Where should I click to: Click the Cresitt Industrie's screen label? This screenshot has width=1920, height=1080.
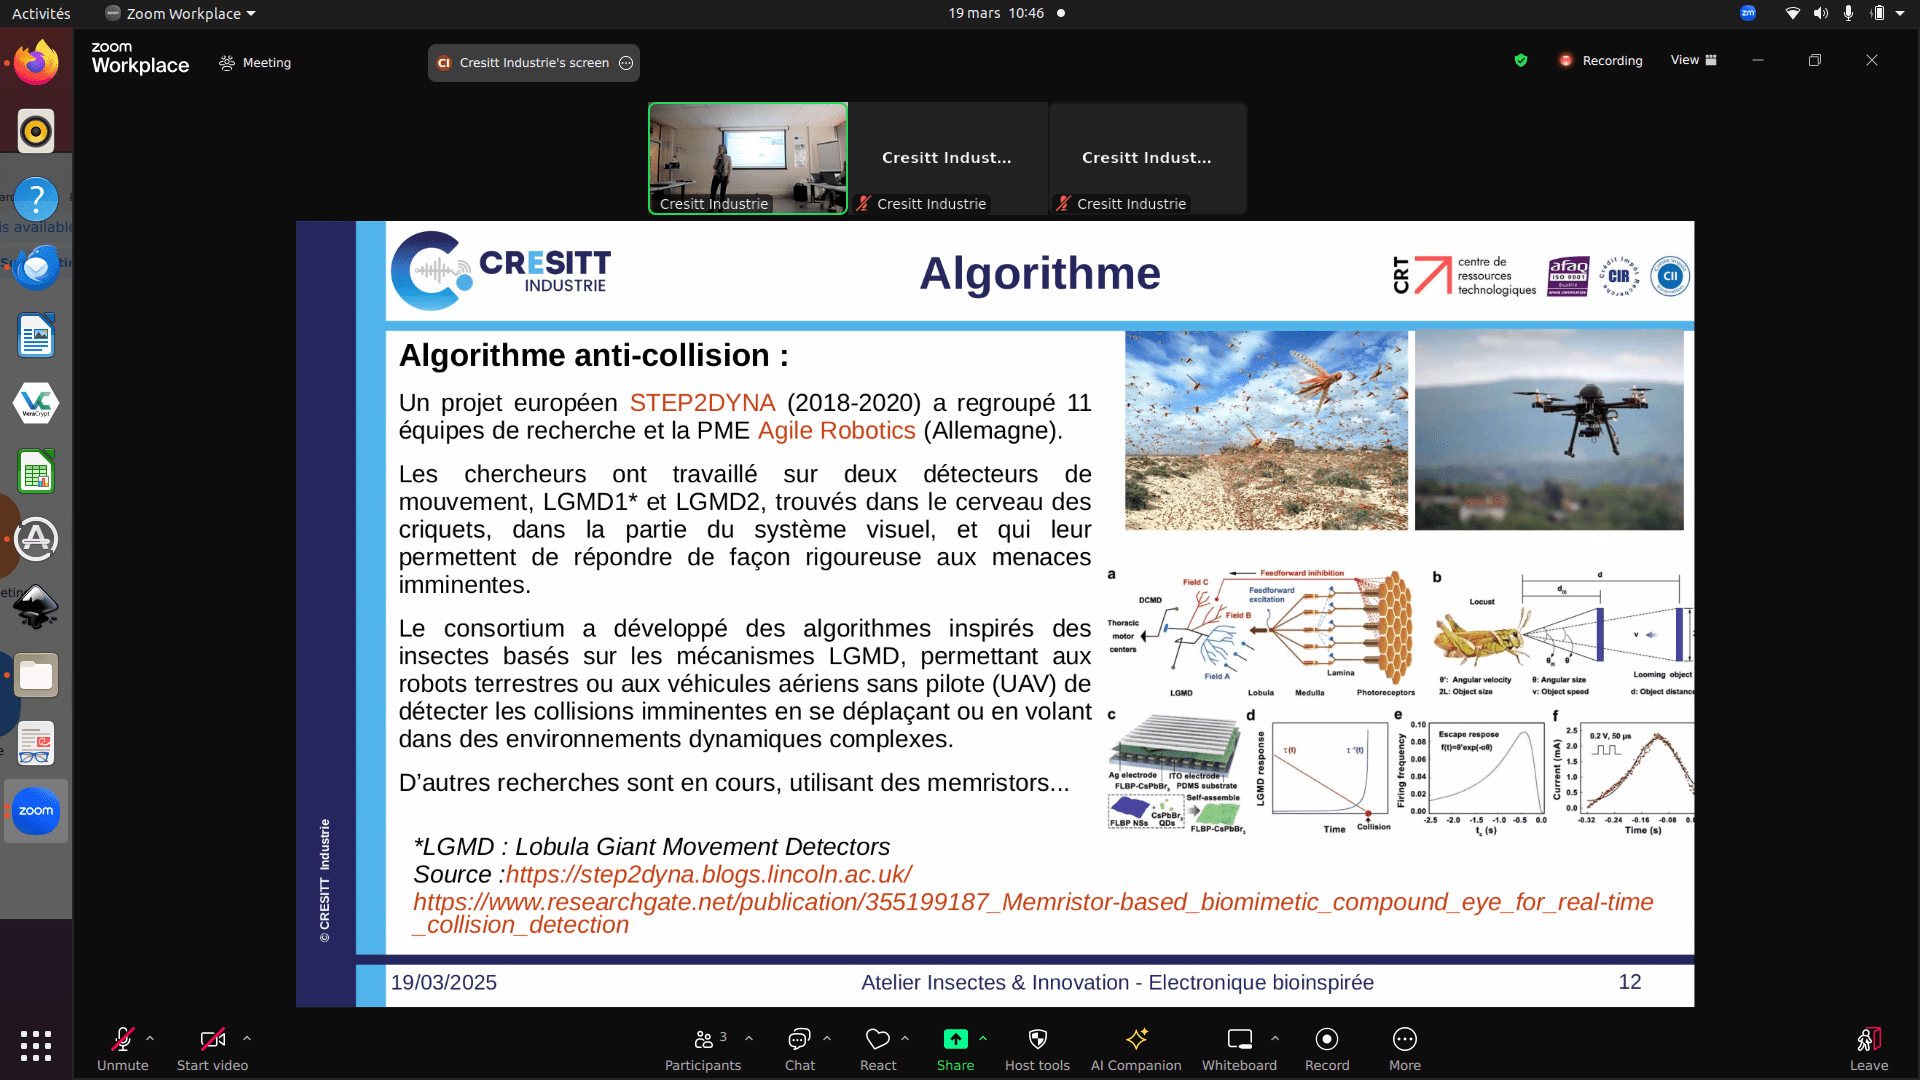coord(534,62)
